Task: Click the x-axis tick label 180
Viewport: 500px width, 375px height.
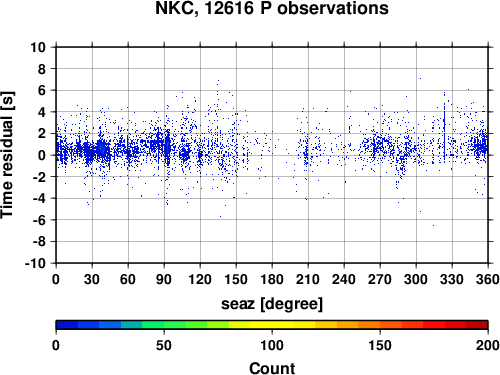Action: click(x=272, y=279)
